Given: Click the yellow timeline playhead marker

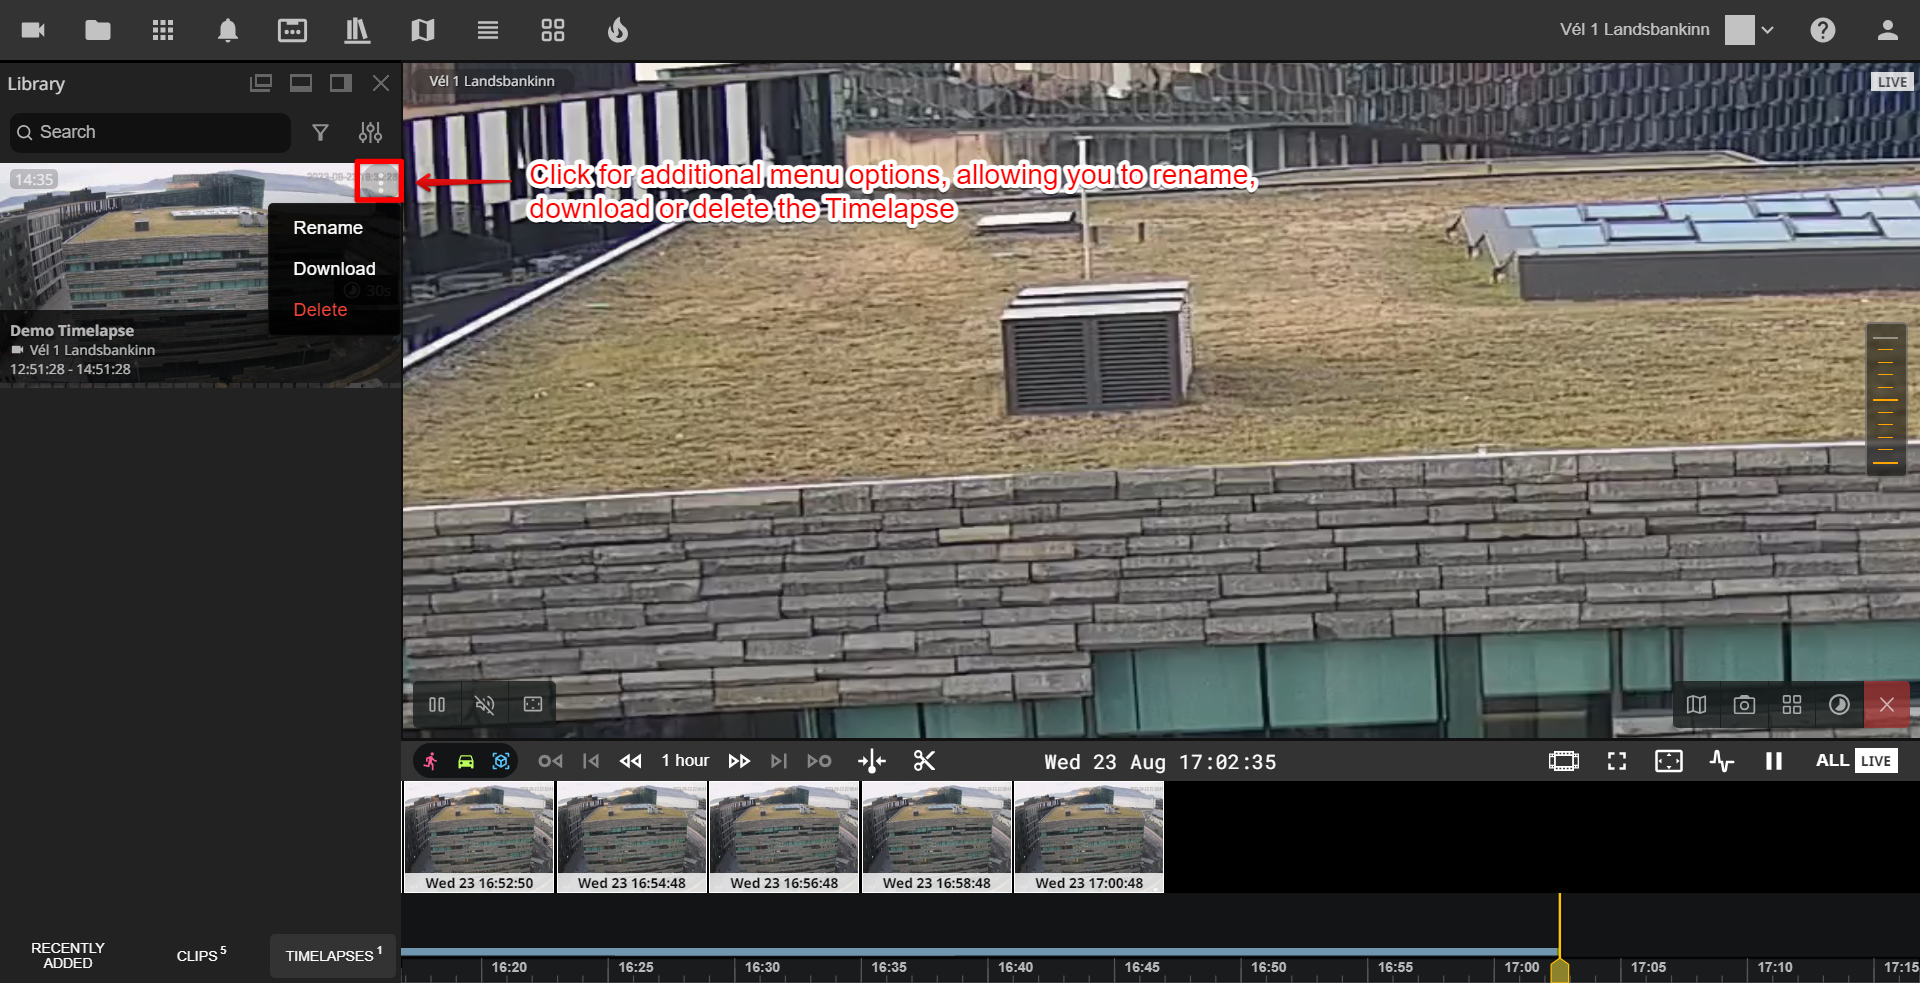Looking at the screenshot, I should [1559, 969].
